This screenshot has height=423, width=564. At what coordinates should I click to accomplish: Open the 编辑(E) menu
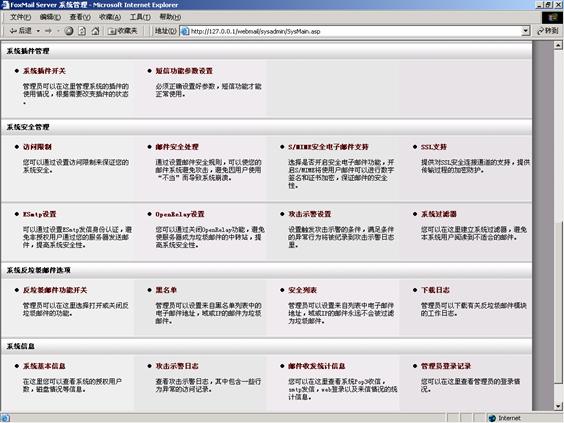[50, 17]
